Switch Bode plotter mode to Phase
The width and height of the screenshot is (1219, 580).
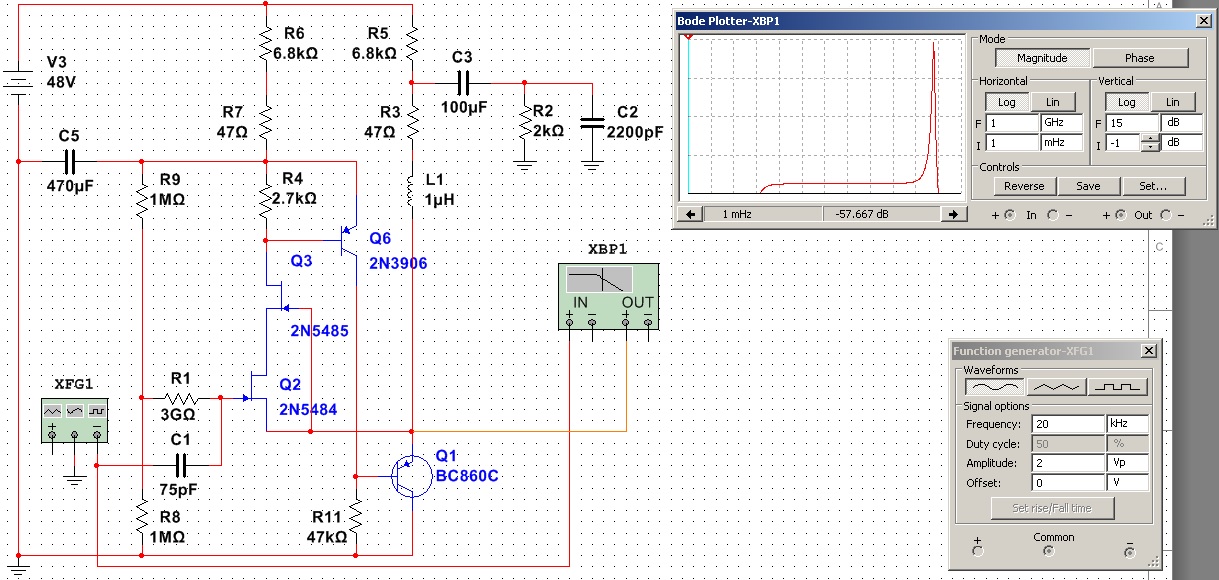pyautogui.click(x=1139, y=58)
